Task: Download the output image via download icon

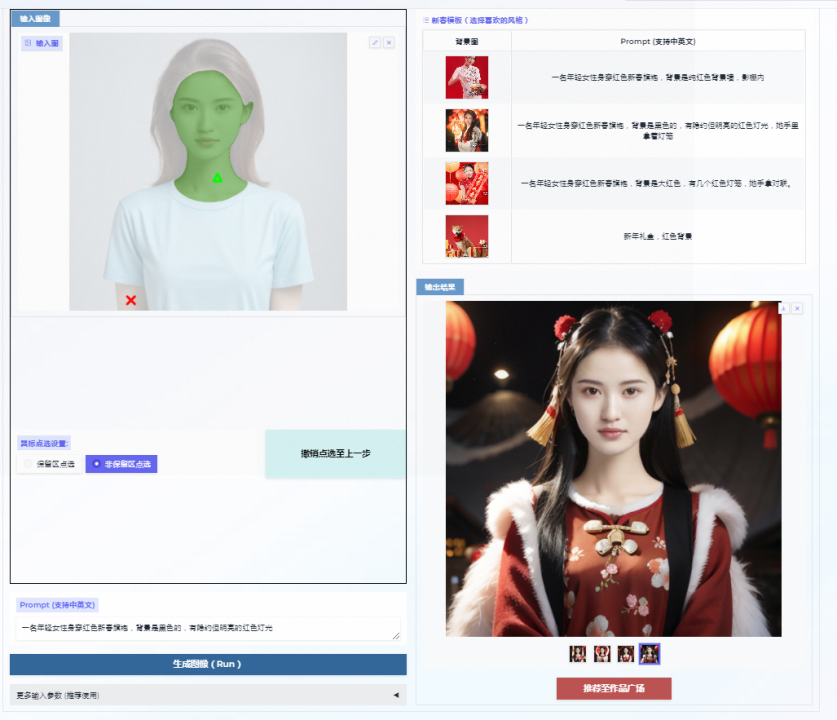Action: coord(784,308)
